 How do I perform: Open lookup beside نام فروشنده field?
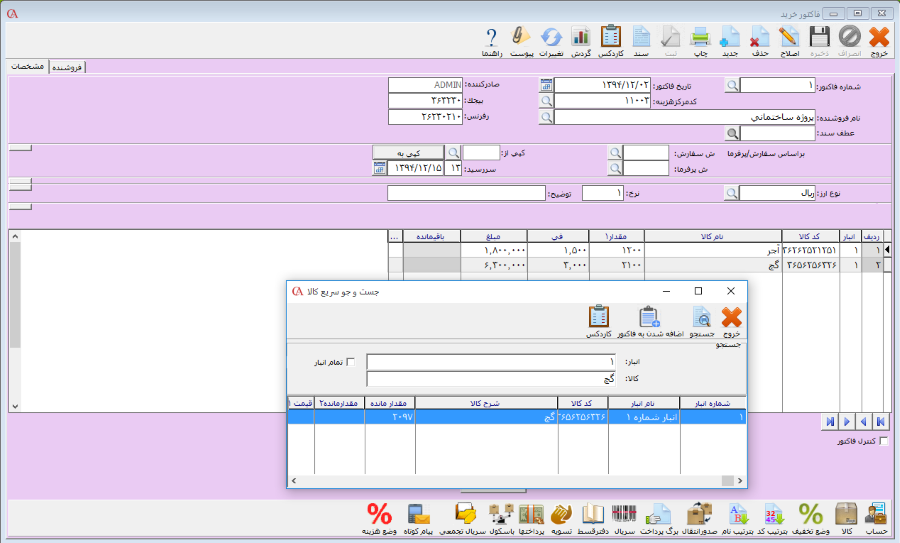click(546, 117)
